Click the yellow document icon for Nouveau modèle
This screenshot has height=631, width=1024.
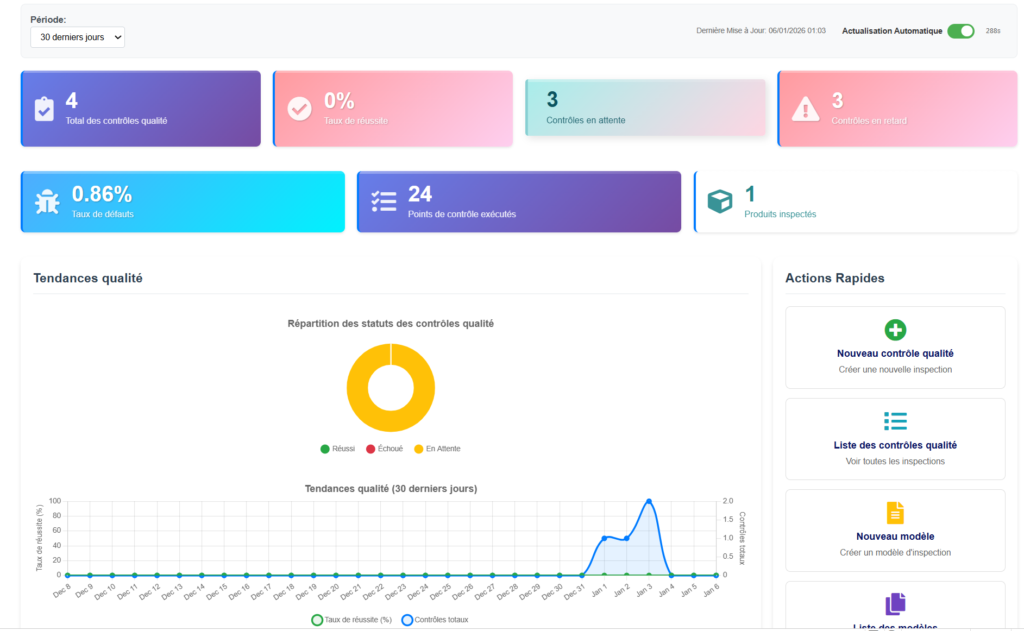(x=895, y=513)
